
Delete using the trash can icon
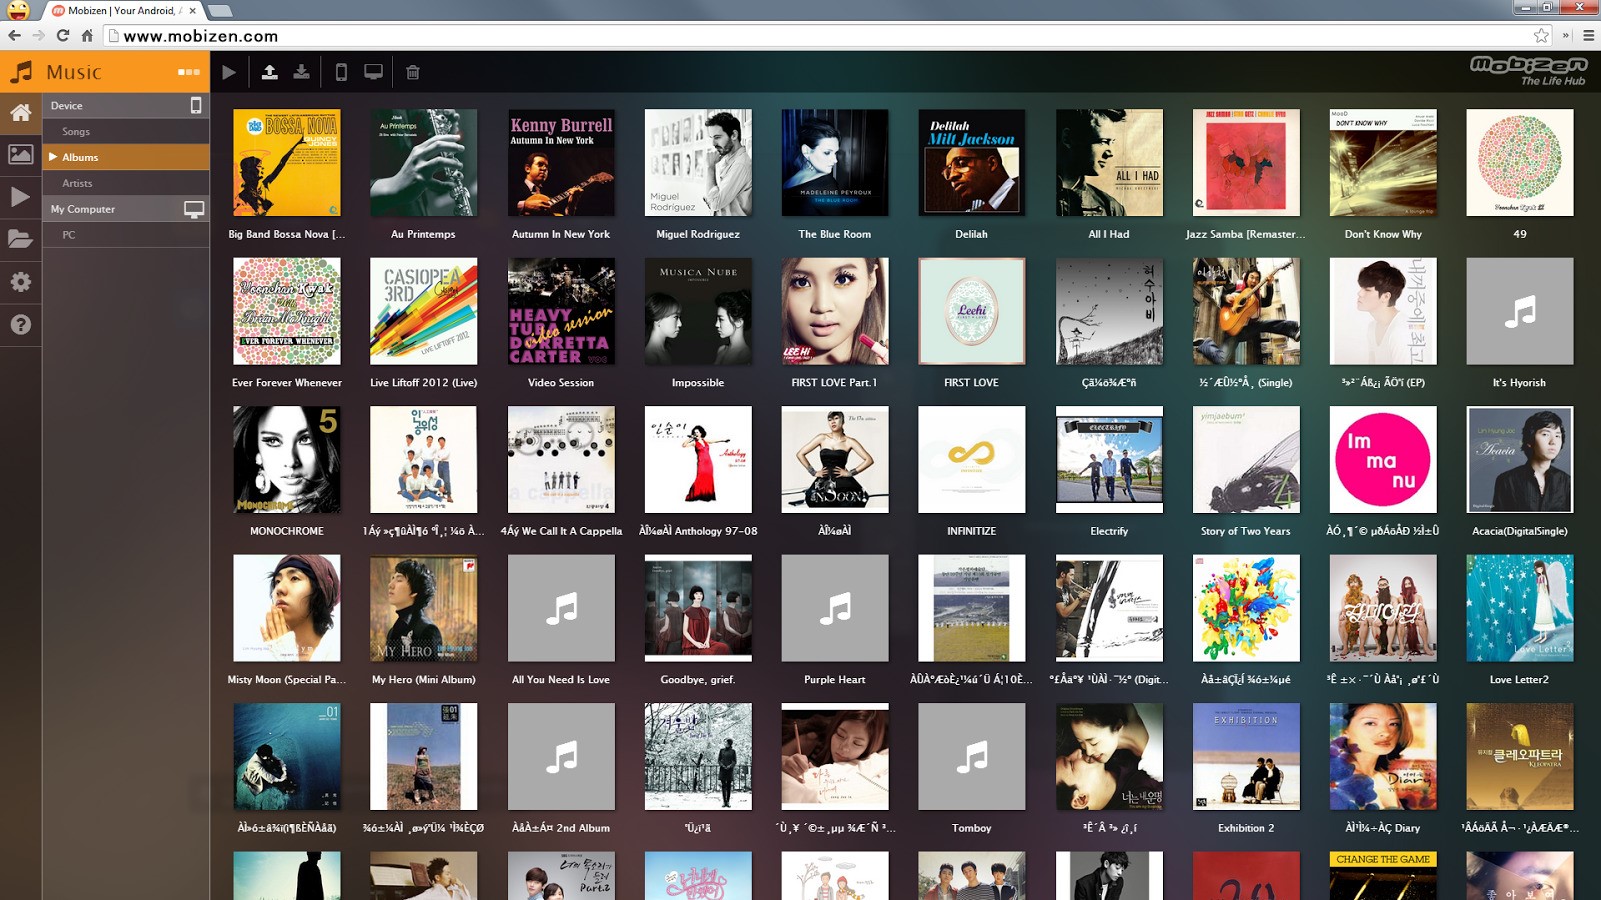pos(413,72)
